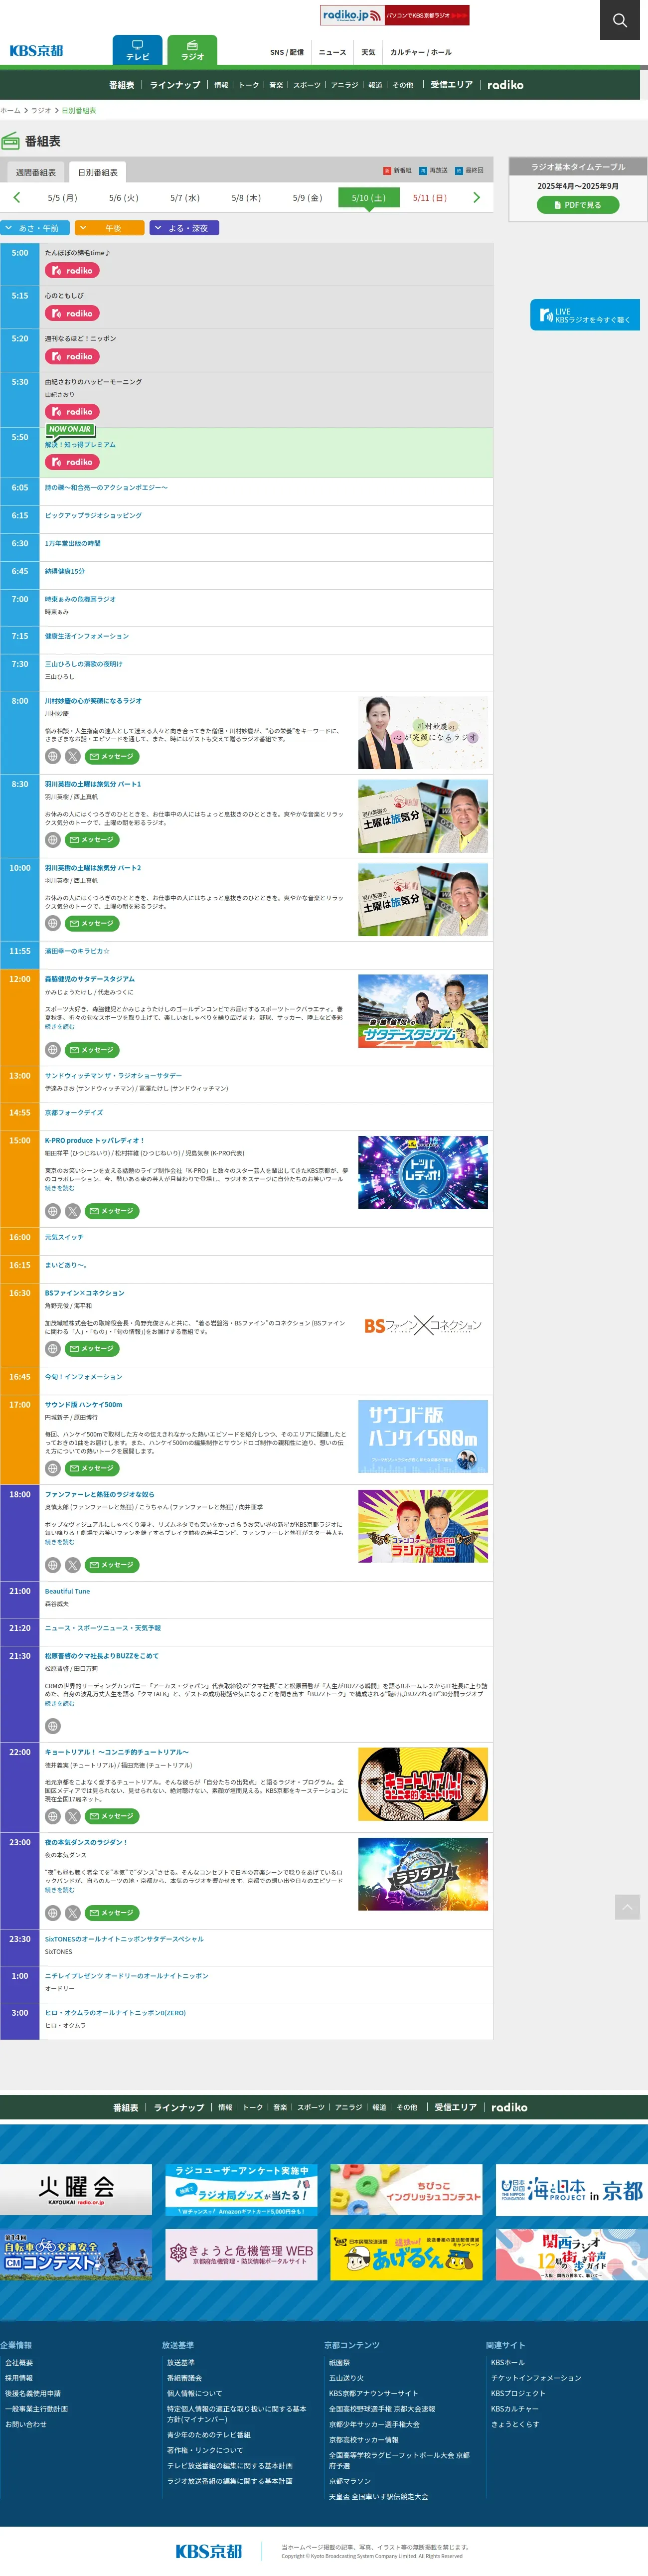Viewport: 648px width, 2576px height.
Task: Open globe icon for 土曜は旅気分 パート1
Action: (x=53, y=840)
